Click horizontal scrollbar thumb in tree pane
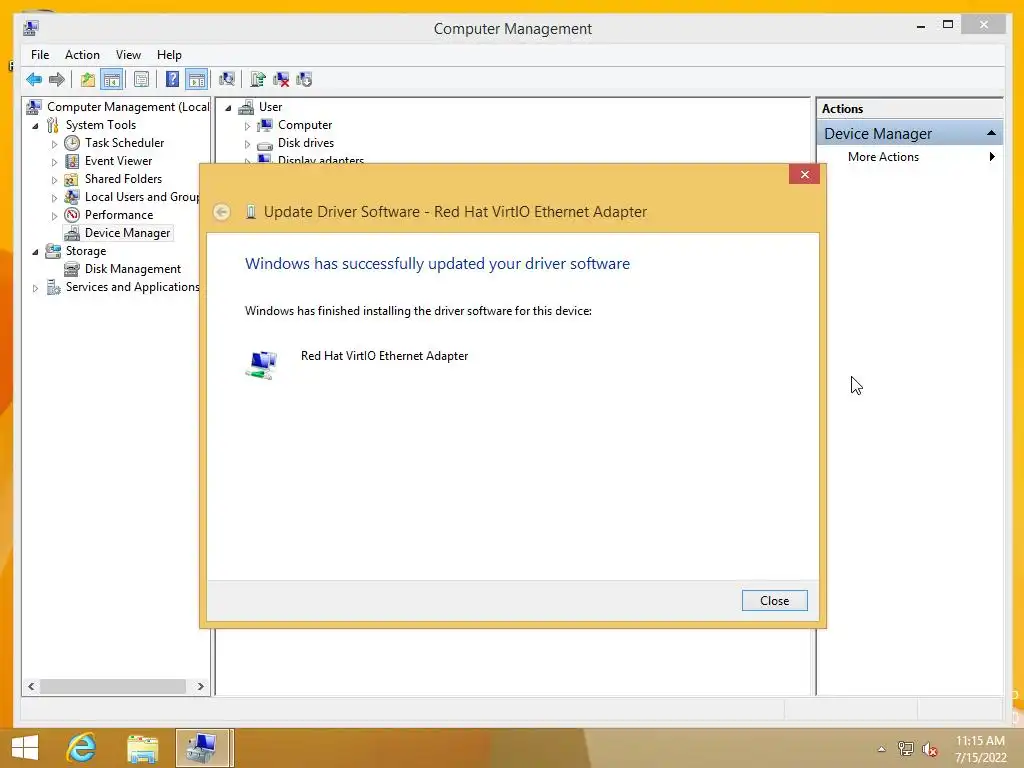Image resolution: width=1024 pixels, height=768 pixels. click(113, 686)
